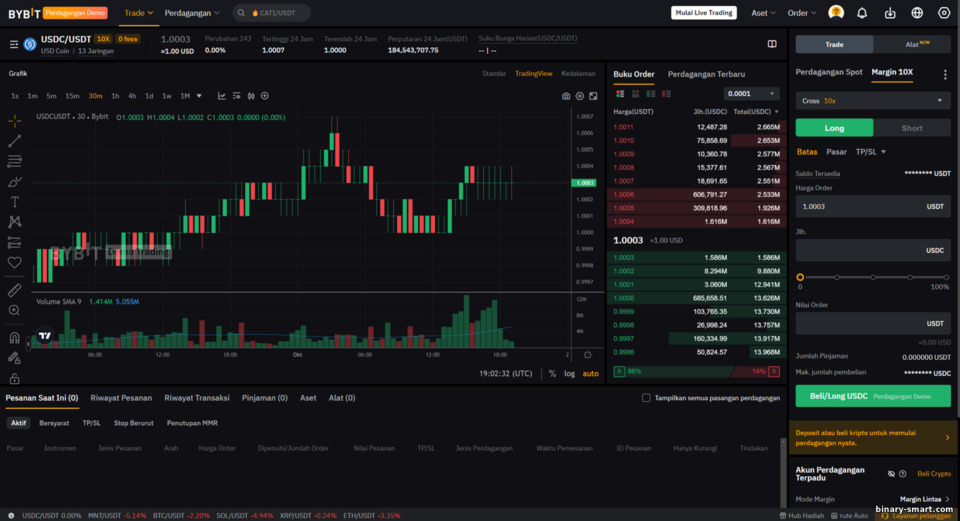Screen dimensions: 960x521
Task: Change the candlestick chart type icon
Action: pyautogui.click(x=251, y=96)
